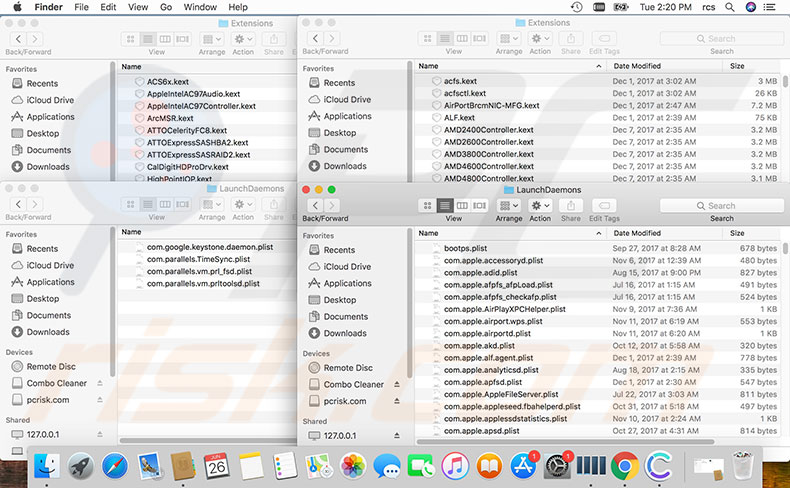Image resolution: width=790 pixels, height=488 pixels.
Task: Open Messages from the Dock
Action: [x=387, y=466]
